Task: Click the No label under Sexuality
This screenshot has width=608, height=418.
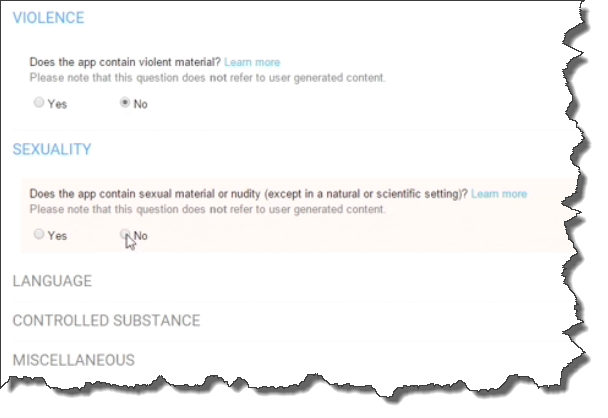Action: 140,236
